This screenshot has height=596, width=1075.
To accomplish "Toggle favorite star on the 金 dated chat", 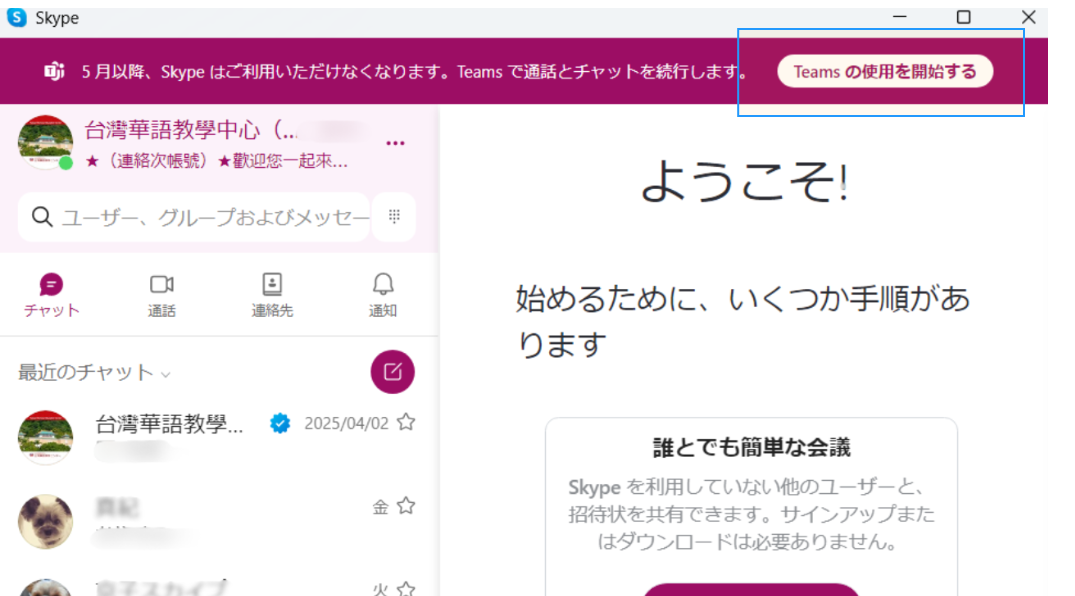I will (405, 506).
